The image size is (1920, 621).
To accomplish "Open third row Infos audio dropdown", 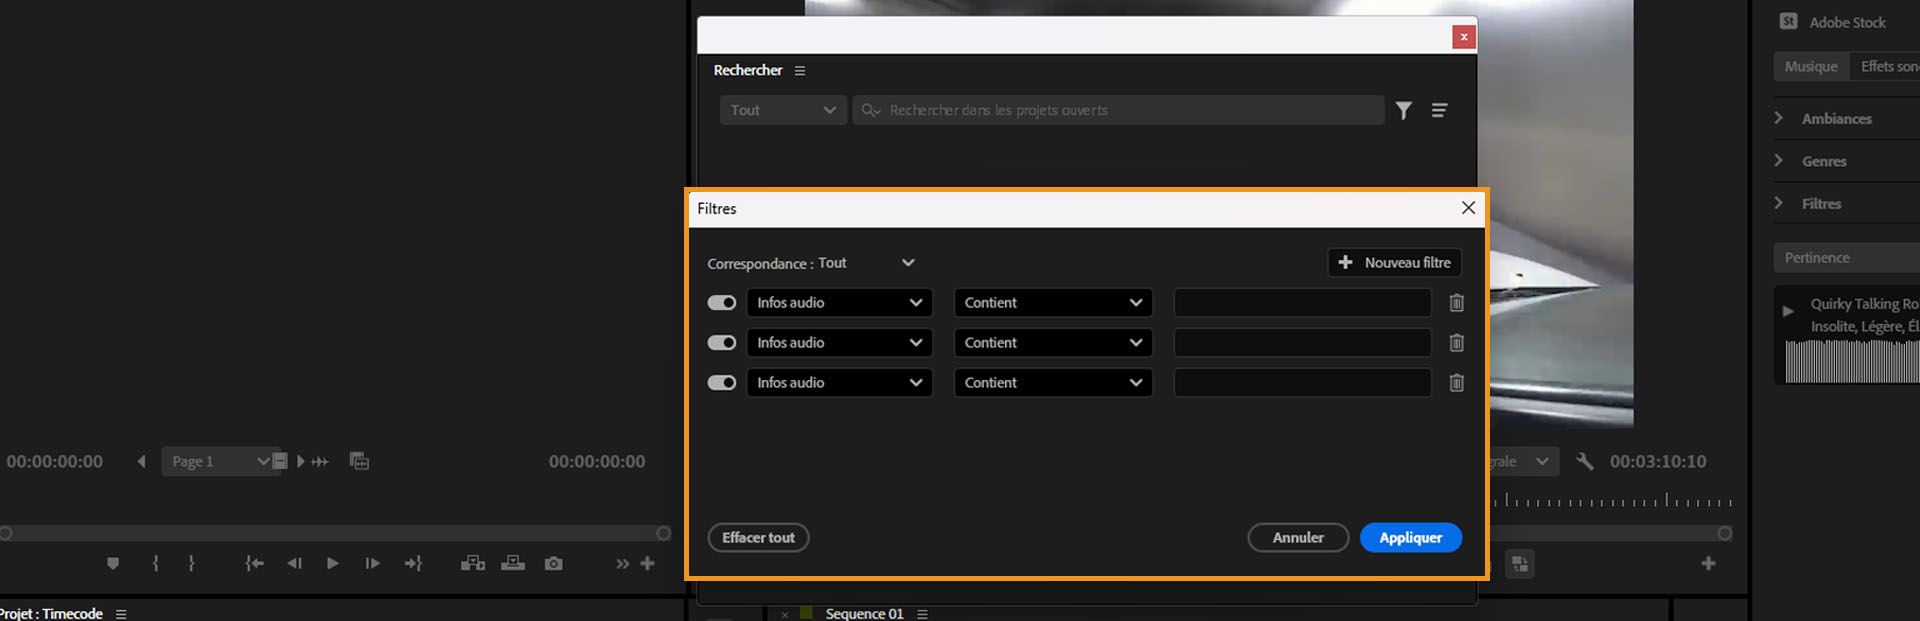I will (x=840, y=383).
